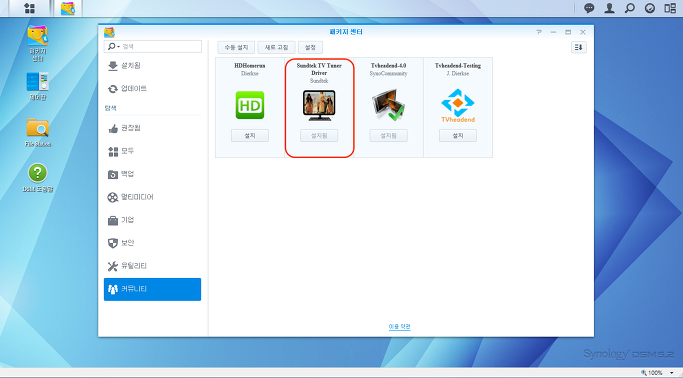This screenshot has width=683, height=378.
Task: Open Tvheadend-4.0 package title
Action: [x=388, y=66]
